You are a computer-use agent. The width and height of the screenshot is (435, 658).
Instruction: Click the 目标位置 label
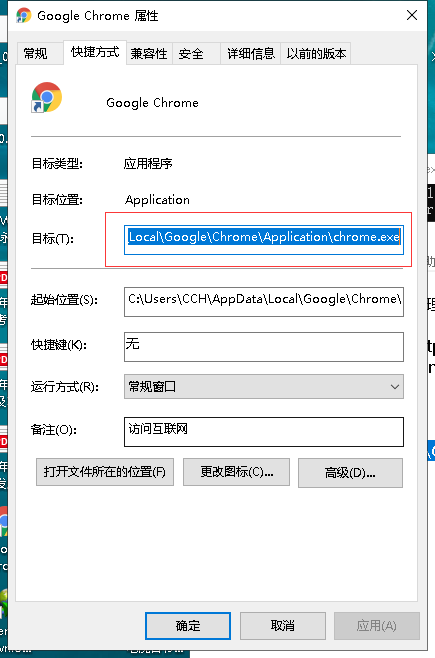(57, 200)
